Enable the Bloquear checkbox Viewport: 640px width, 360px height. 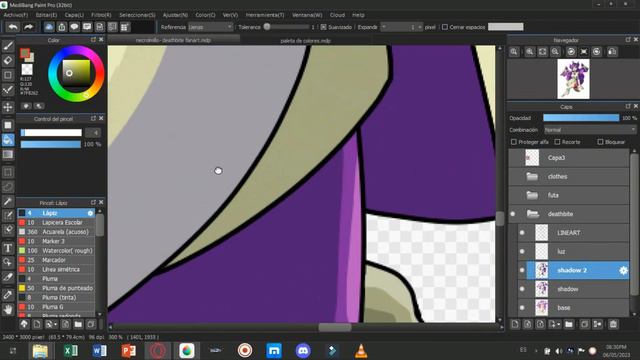600,142
